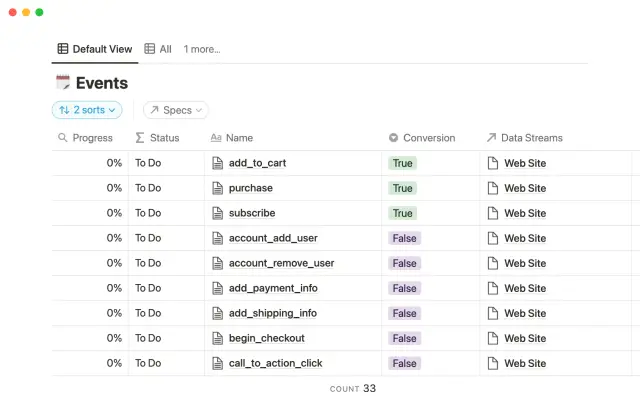Click the page icon next to account_add_user
Image resolution: width=640 pixels, height=400 pixels.
218,238
